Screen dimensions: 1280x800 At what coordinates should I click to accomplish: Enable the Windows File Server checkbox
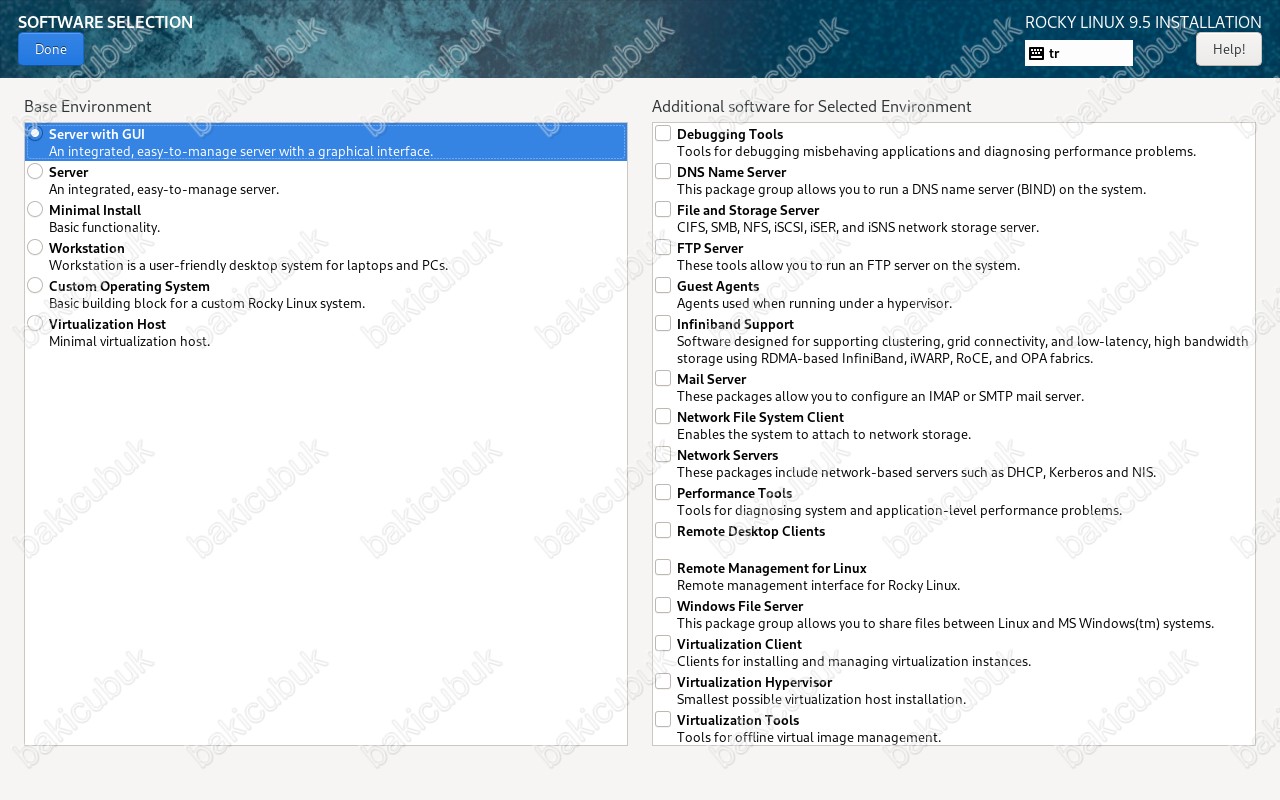[663, 605]
